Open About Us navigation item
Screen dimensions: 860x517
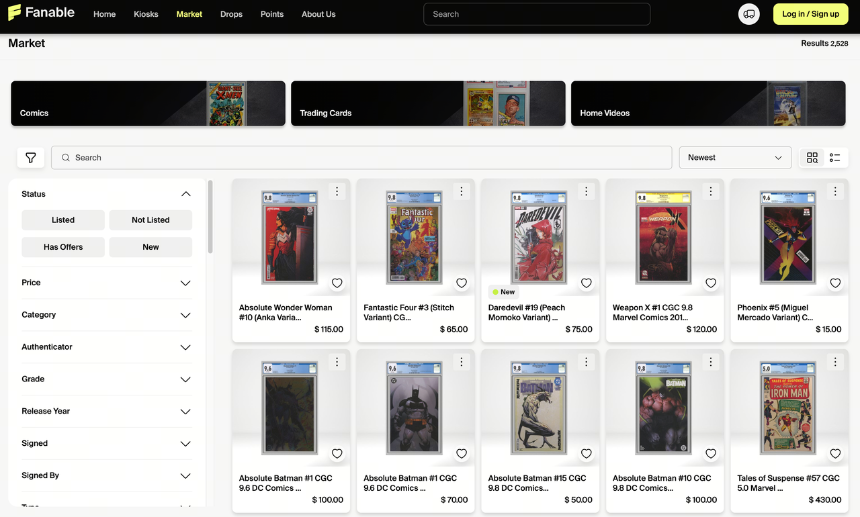coord(318,14)
